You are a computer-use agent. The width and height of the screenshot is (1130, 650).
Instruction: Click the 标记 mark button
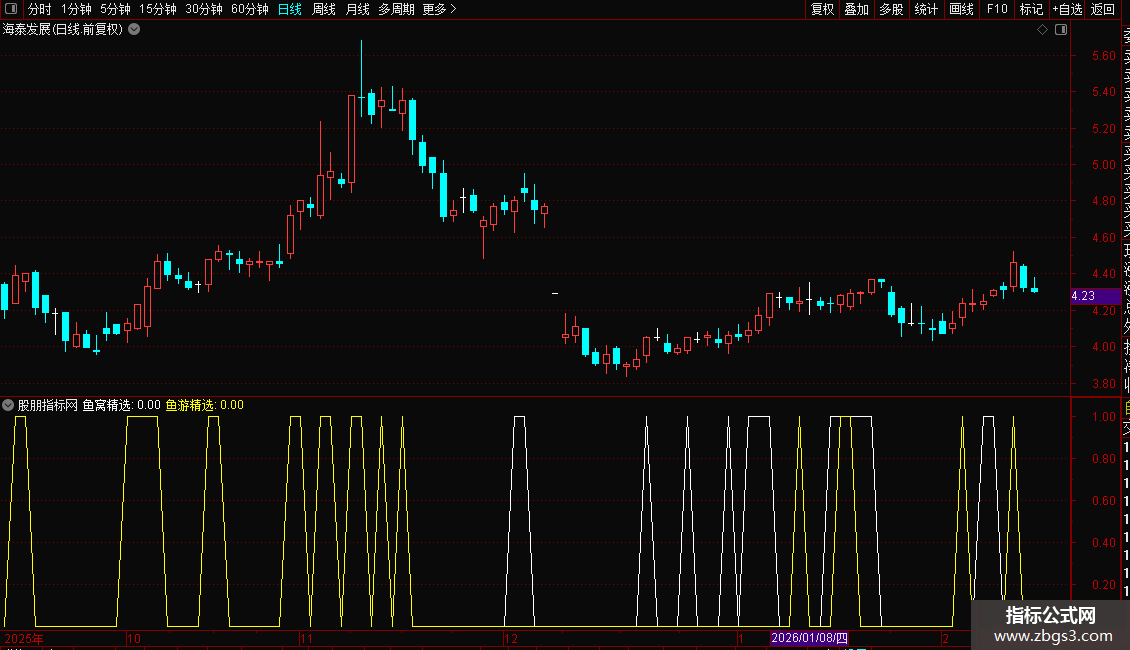(x=1031, y=9)
